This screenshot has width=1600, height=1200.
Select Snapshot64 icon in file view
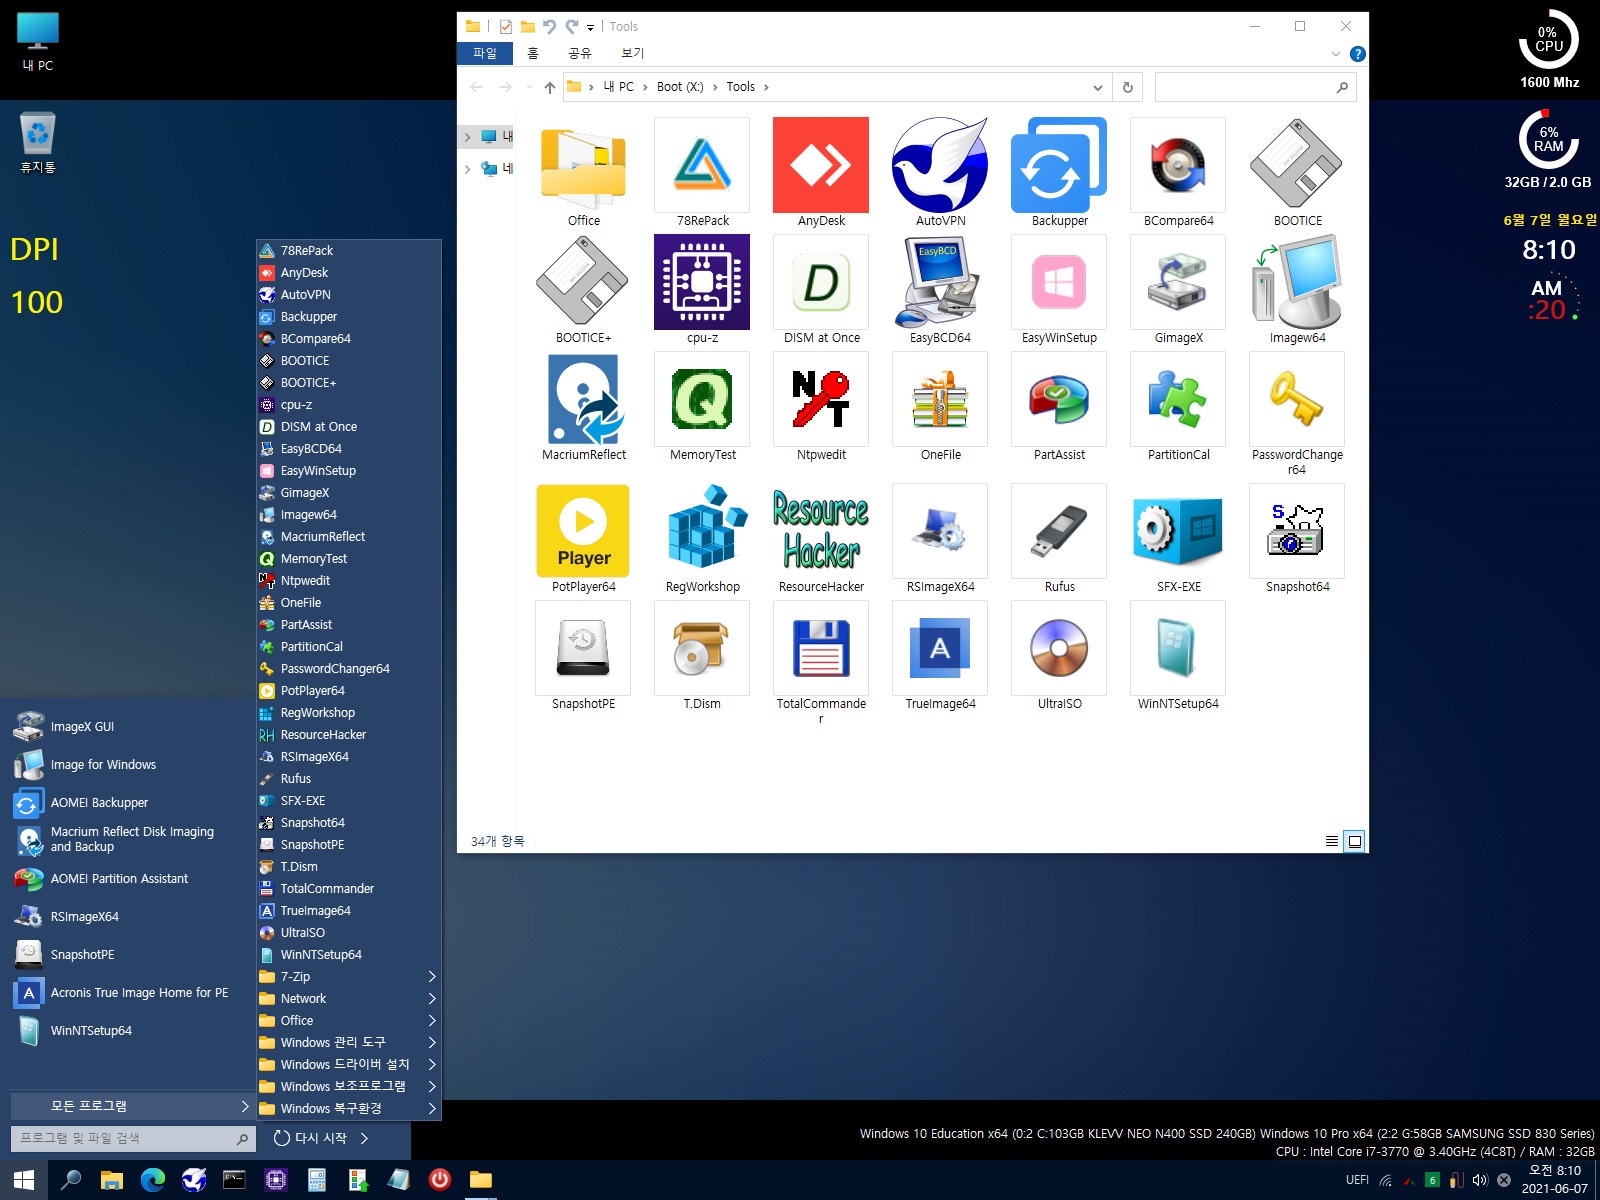(x=1297, y=531)
